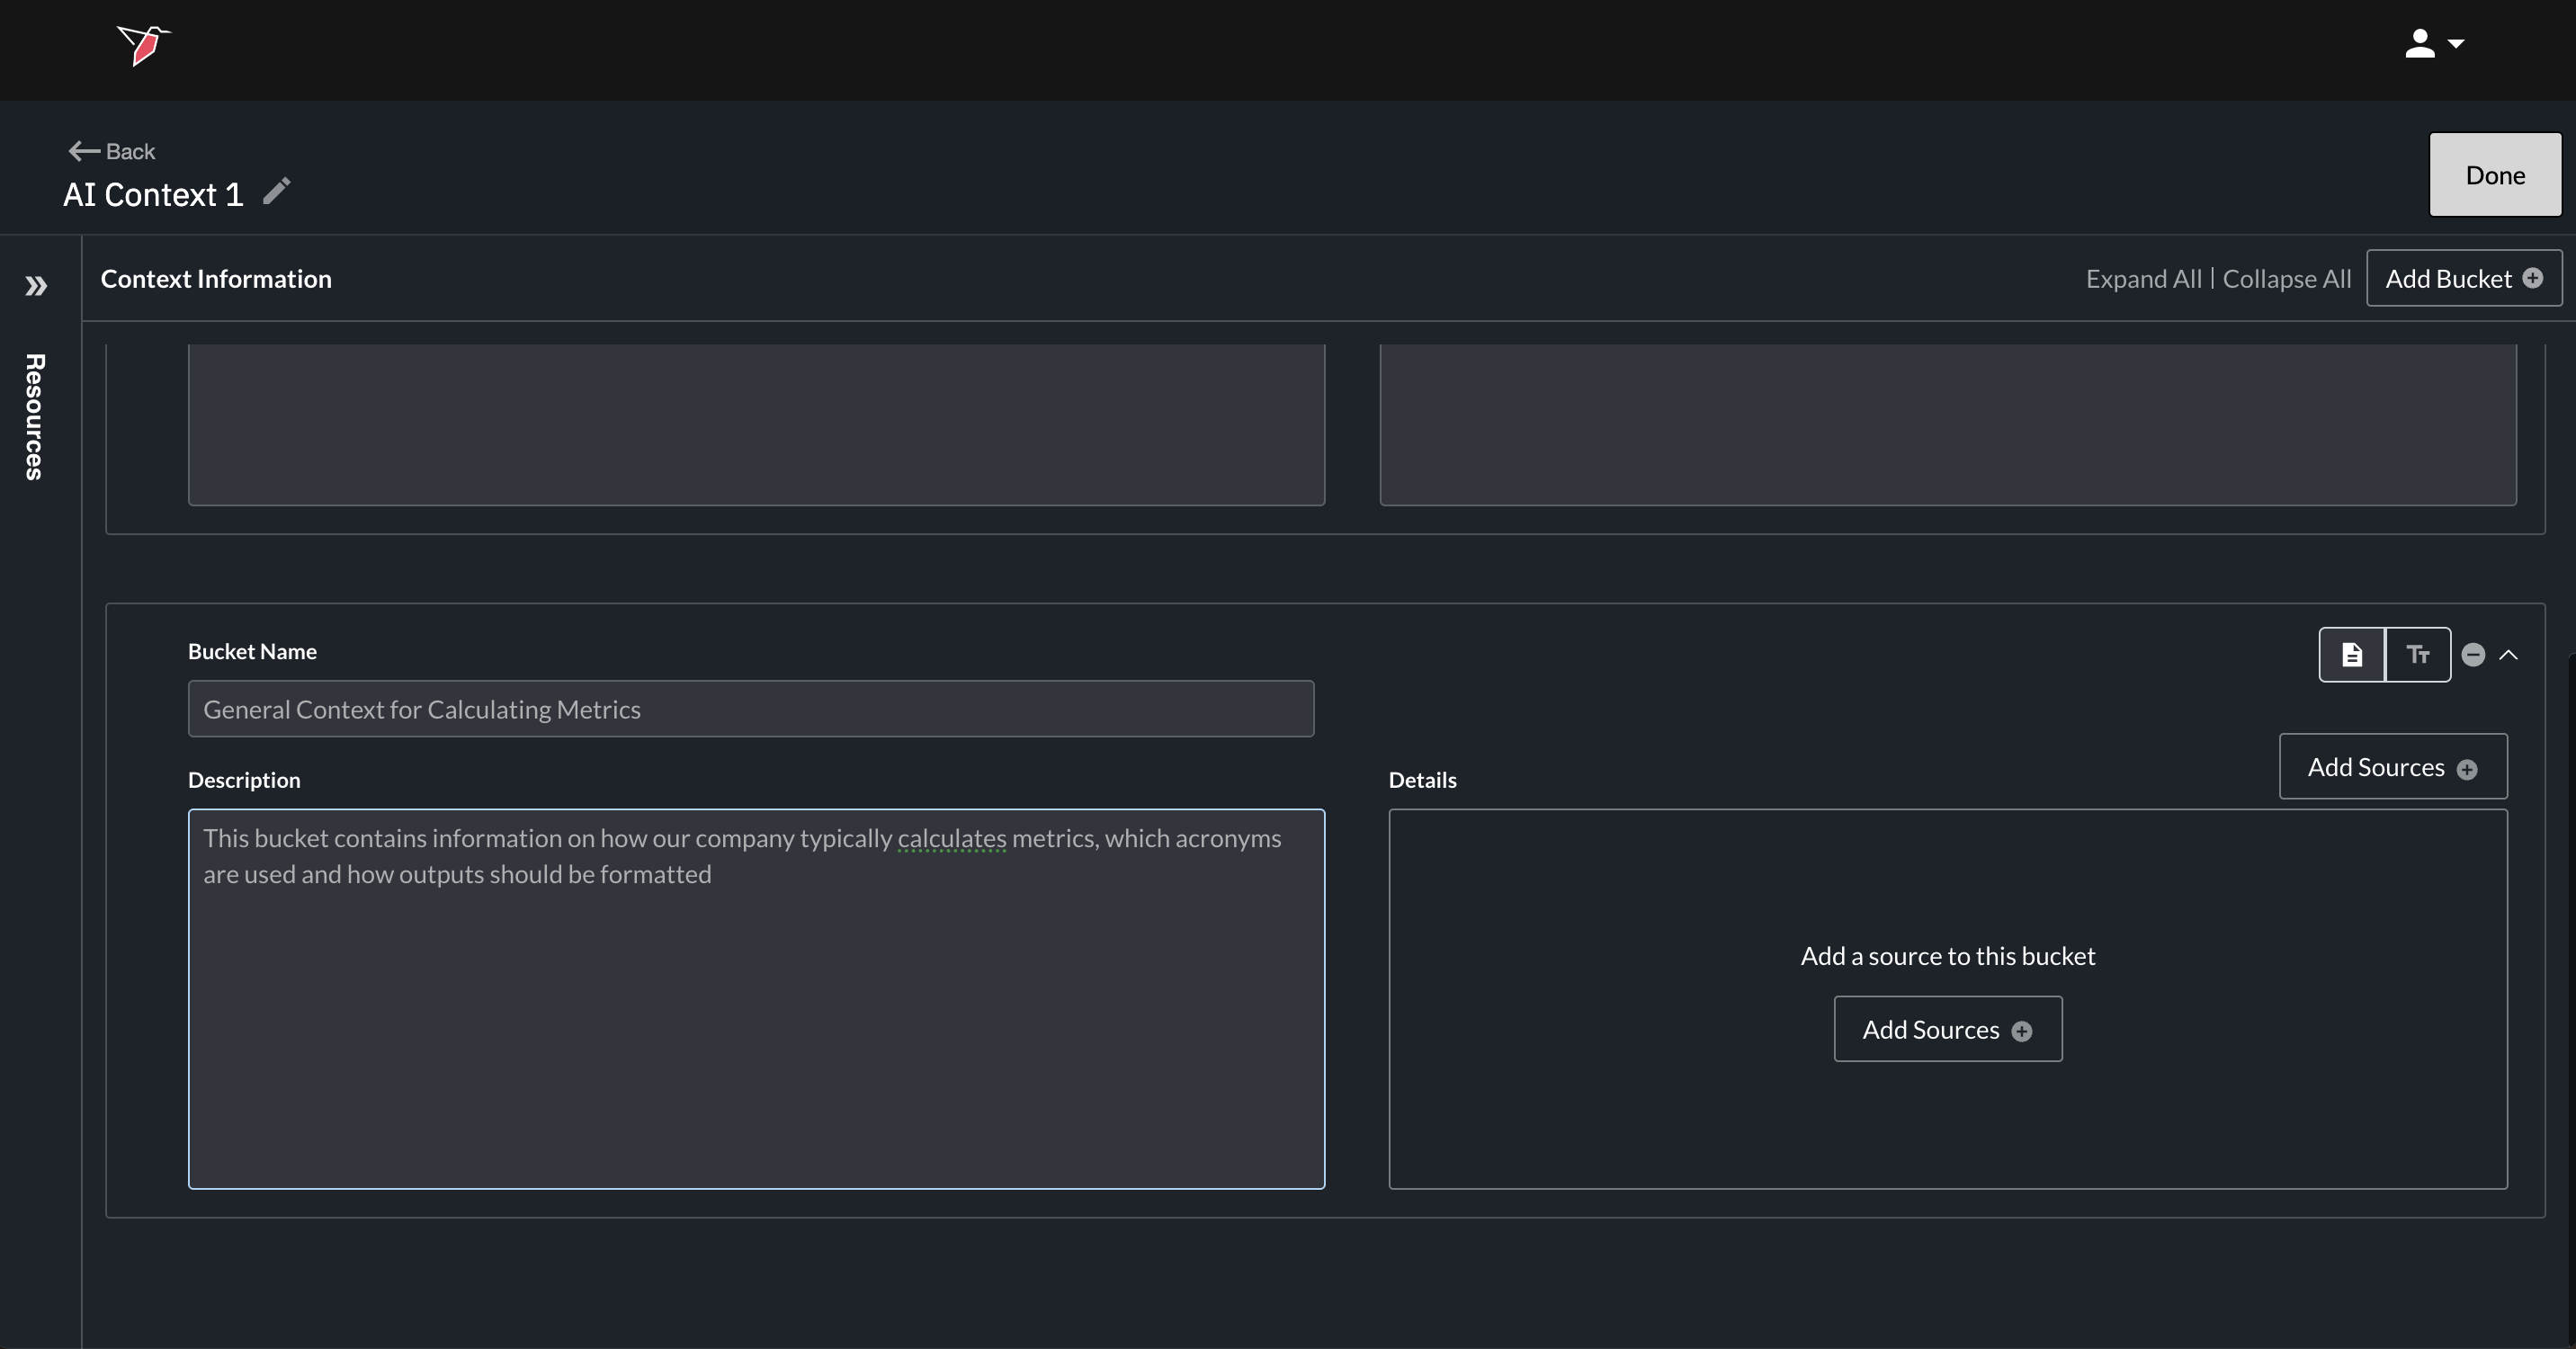Click into the Description text area
This screenshot has width=2576, height=1349.
click(756, 998)
